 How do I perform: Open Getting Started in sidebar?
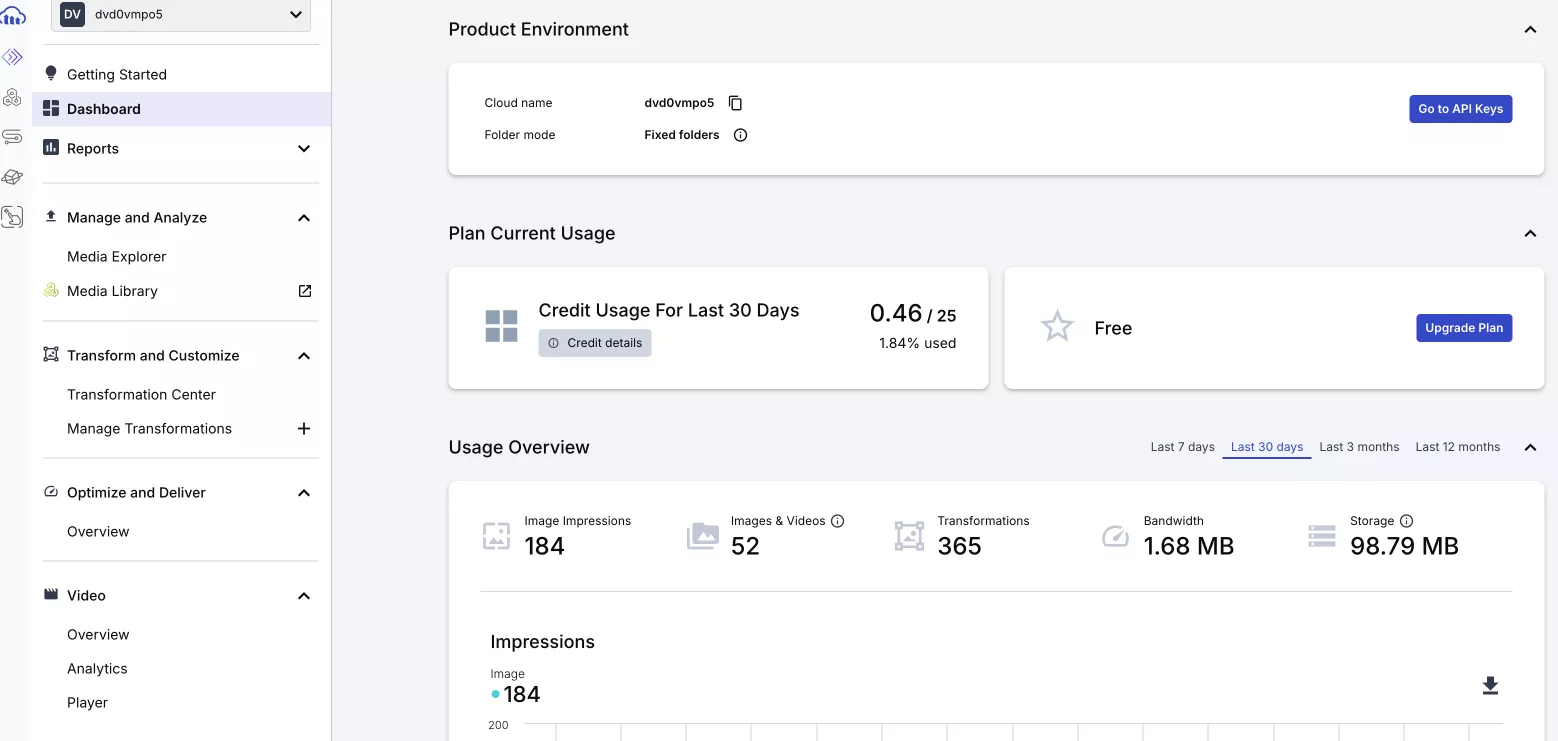(x=116, y=74)
